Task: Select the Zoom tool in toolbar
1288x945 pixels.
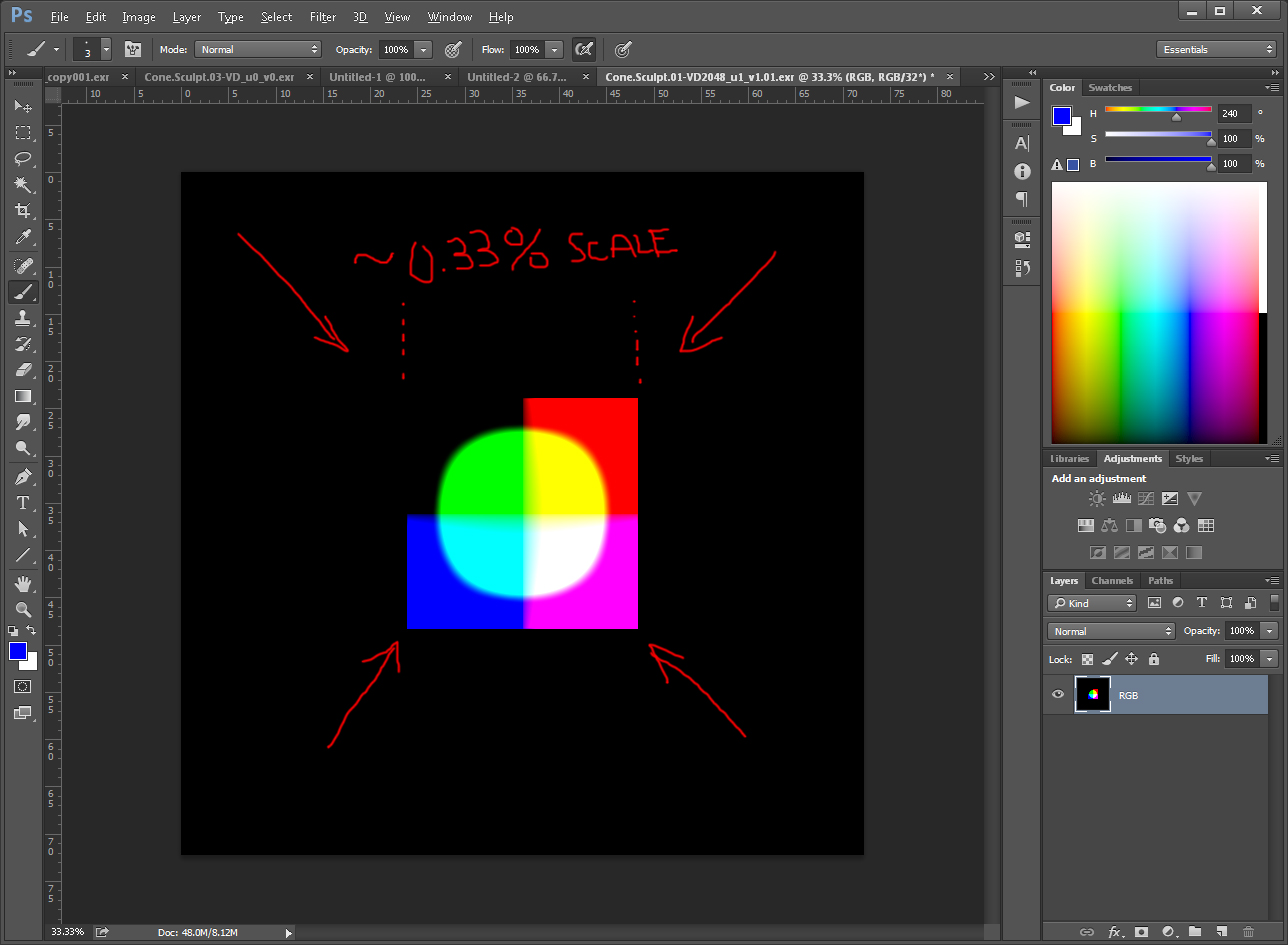Action: point(23,609)
